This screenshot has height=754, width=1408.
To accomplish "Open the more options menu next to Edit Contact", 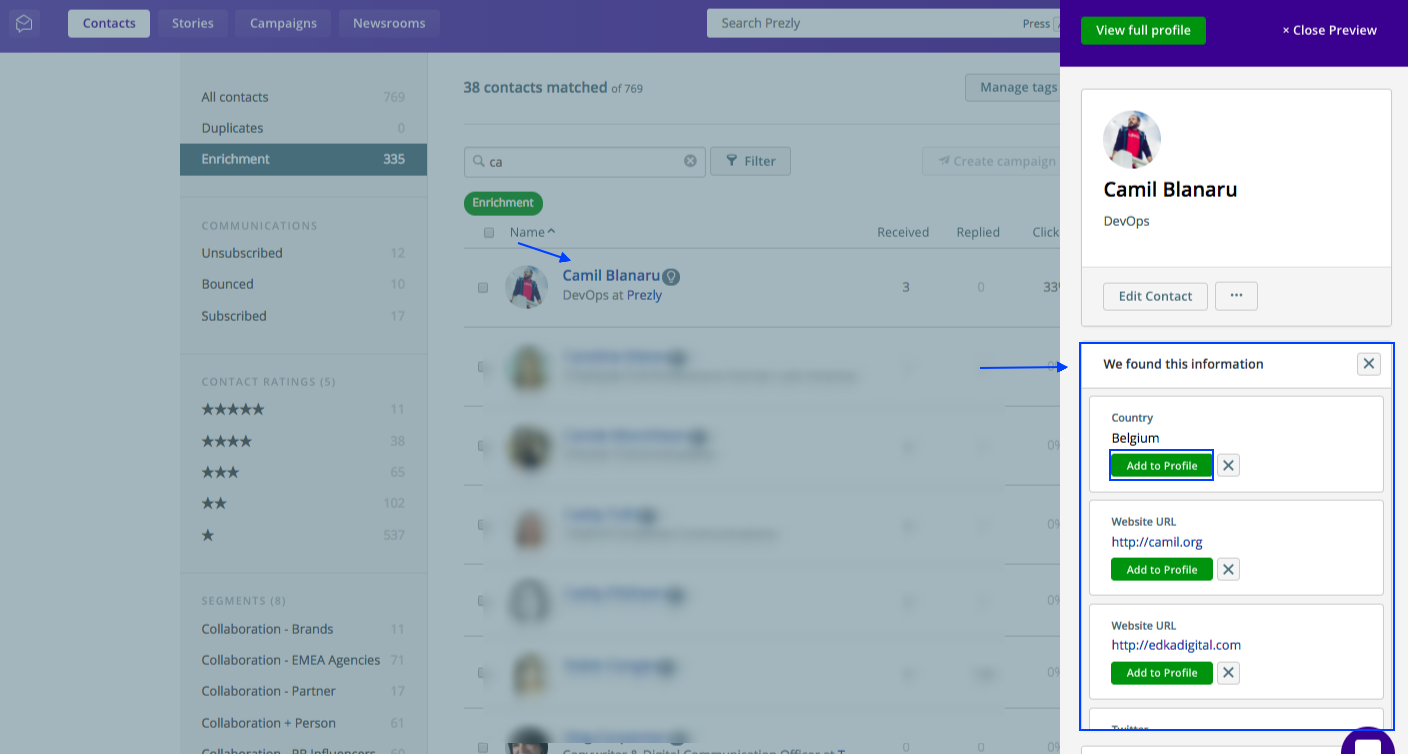I will (1236, 296).
